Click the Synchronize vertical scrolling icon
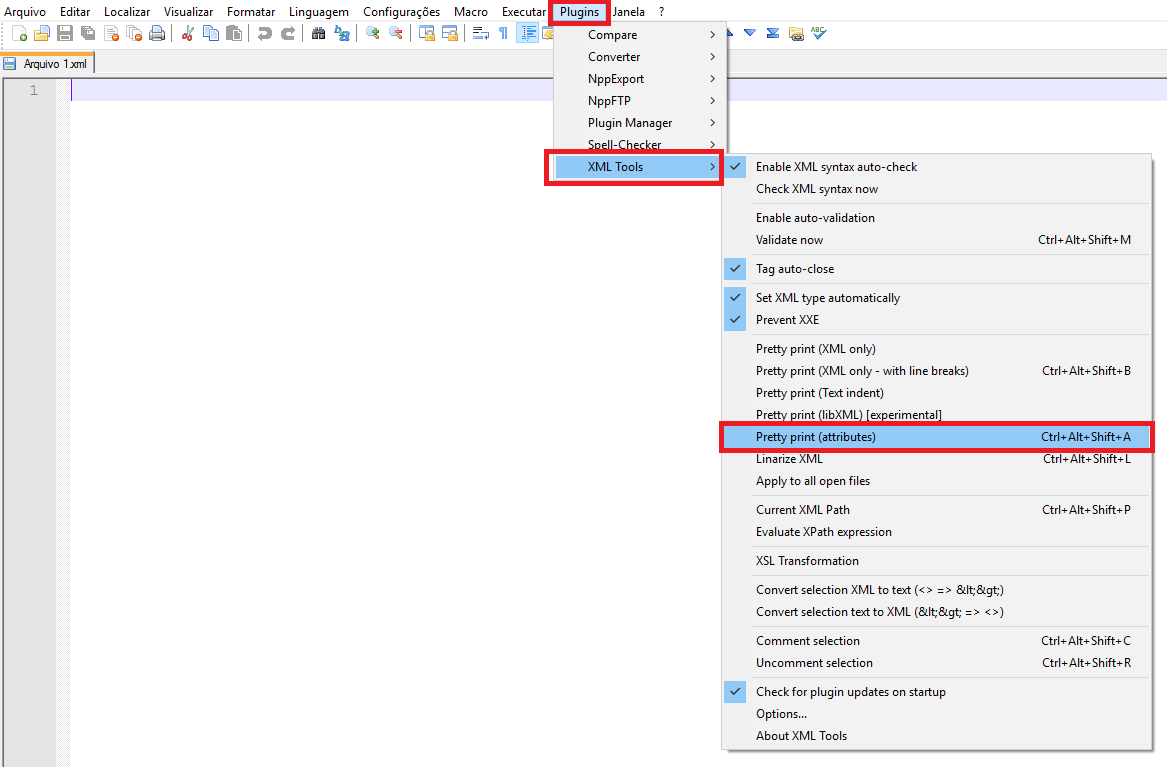Image resolution: width=1167 pixels, height=767 pixels. (426, 33)
